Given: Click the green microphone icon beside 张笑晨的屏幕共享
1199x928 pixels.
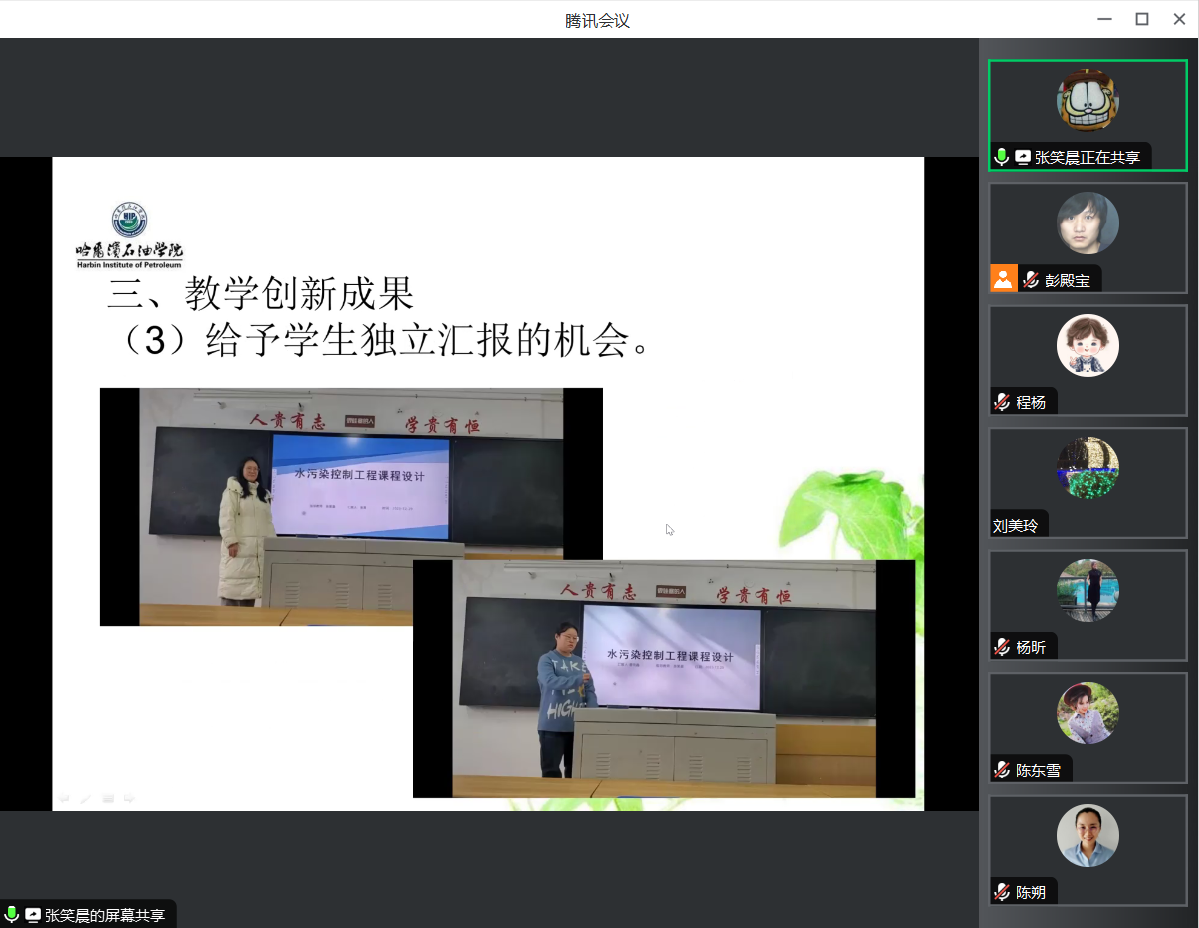Looking at the screenshot, I should [x=12, y=915].
